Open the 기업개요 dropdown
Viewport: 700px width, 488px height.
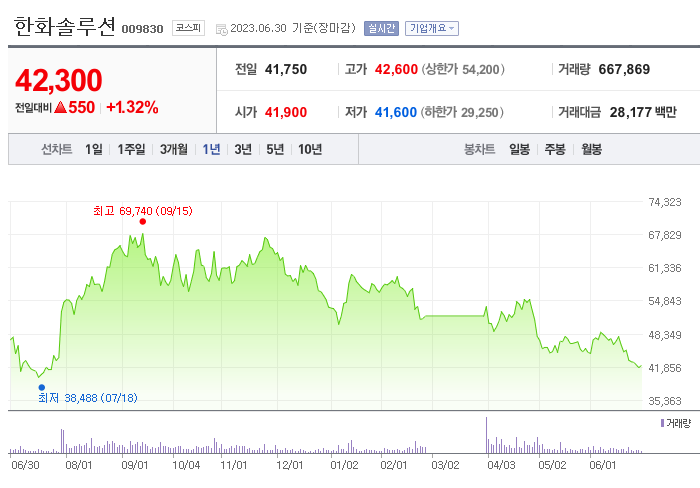(432, 28)
